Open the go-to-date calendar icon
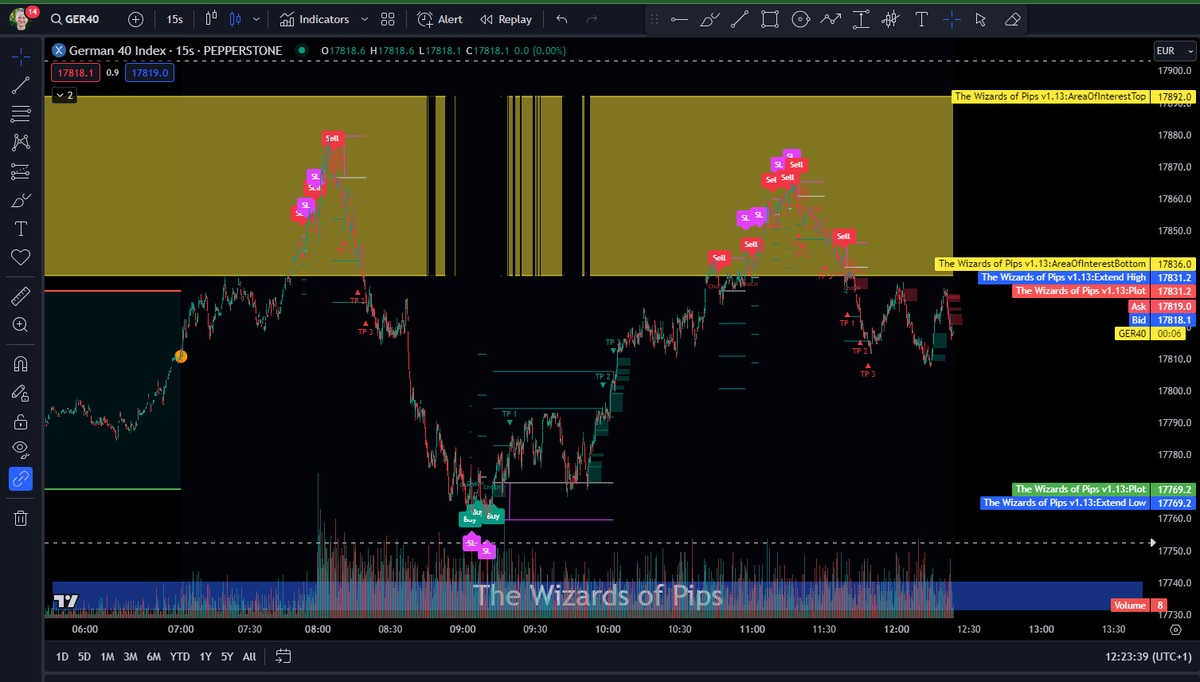Viewport: 1200px width, 682px height. pos(283,657)
